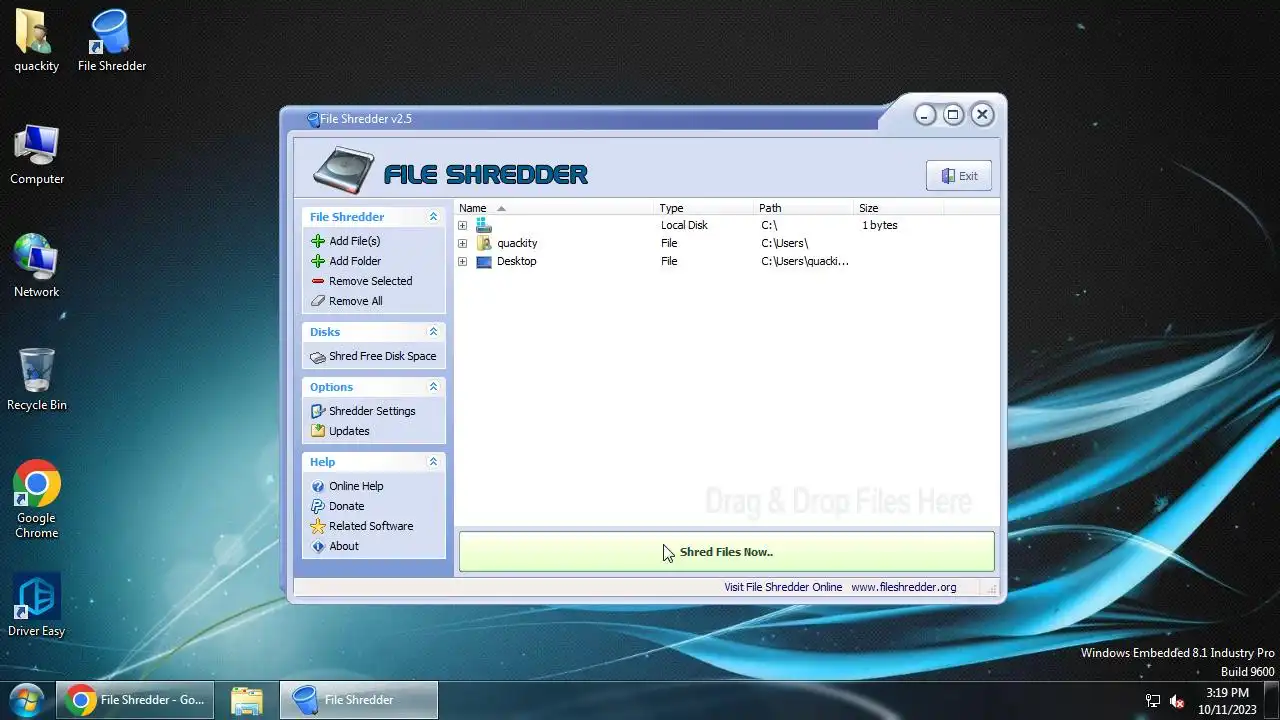Select the Recycle Bin desktop icon
This screenshot has width=1280, height=720.
(x=37, y=380)
